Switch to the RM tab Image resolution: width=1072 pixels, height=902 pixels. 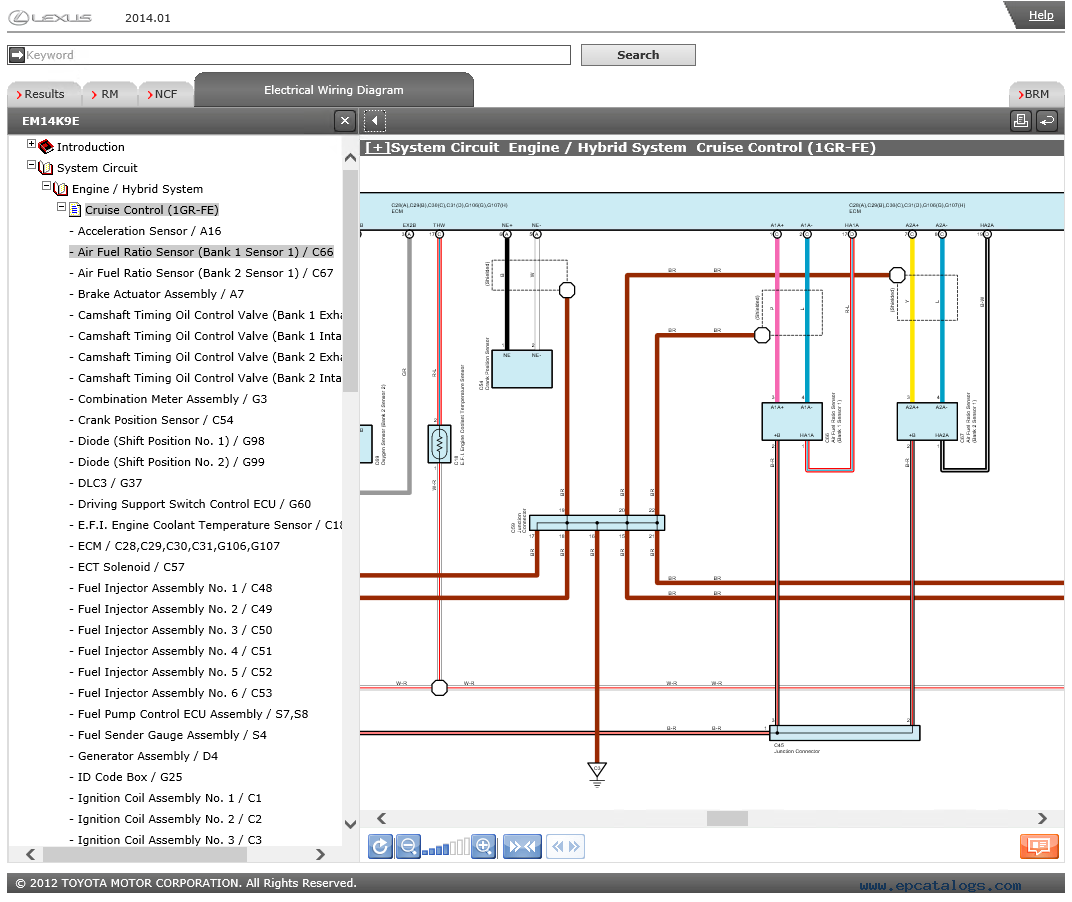pyautogui.click(x=109, y=94)
